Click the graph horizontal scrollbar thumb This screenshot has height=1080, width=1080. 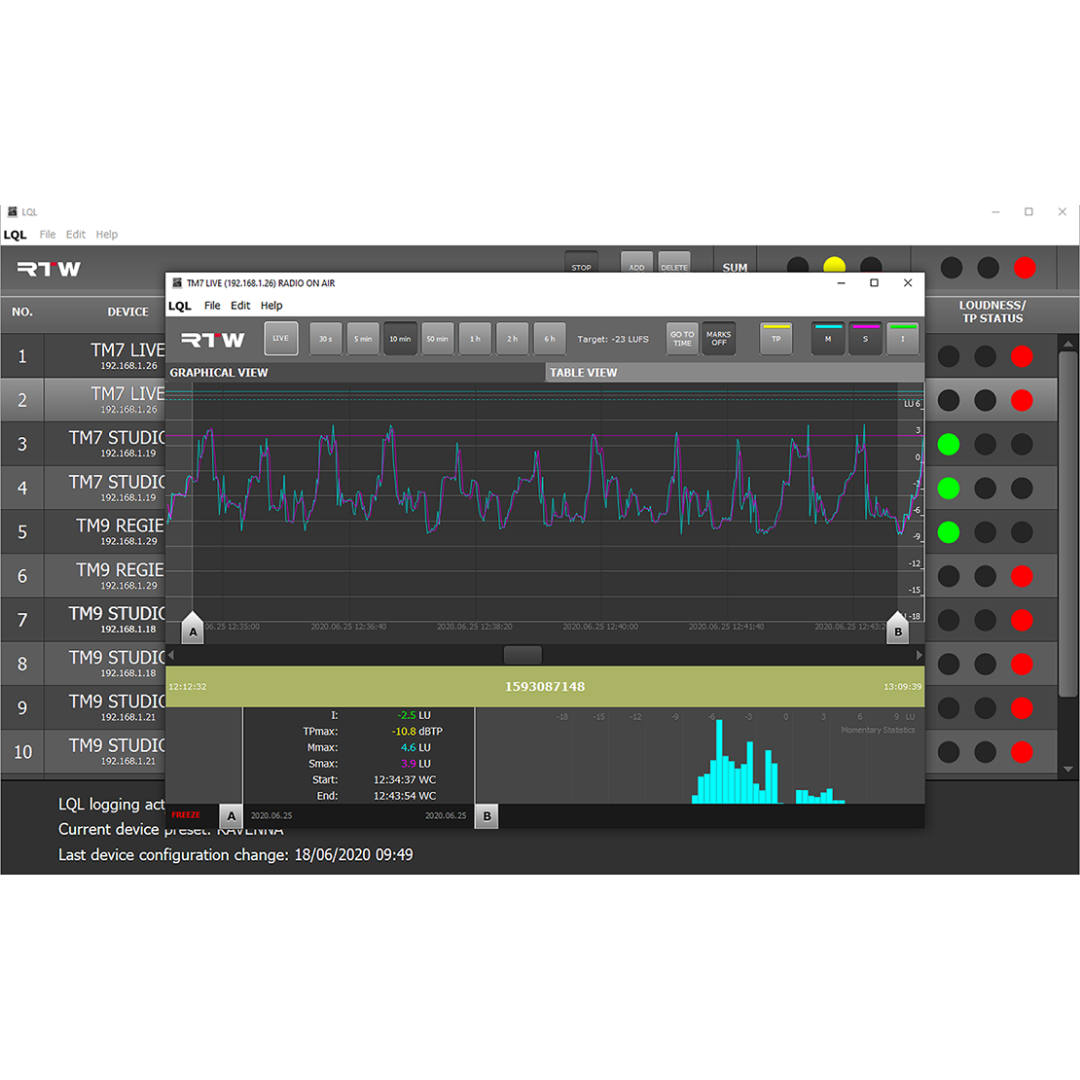522,655
